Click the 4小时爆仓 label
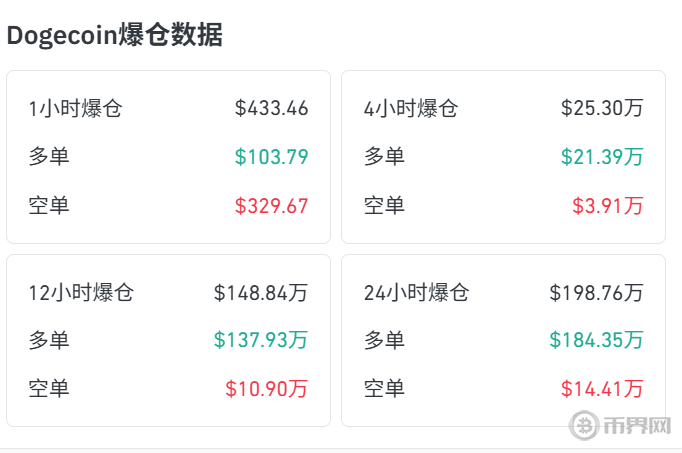682x453 pixels. 411,108
